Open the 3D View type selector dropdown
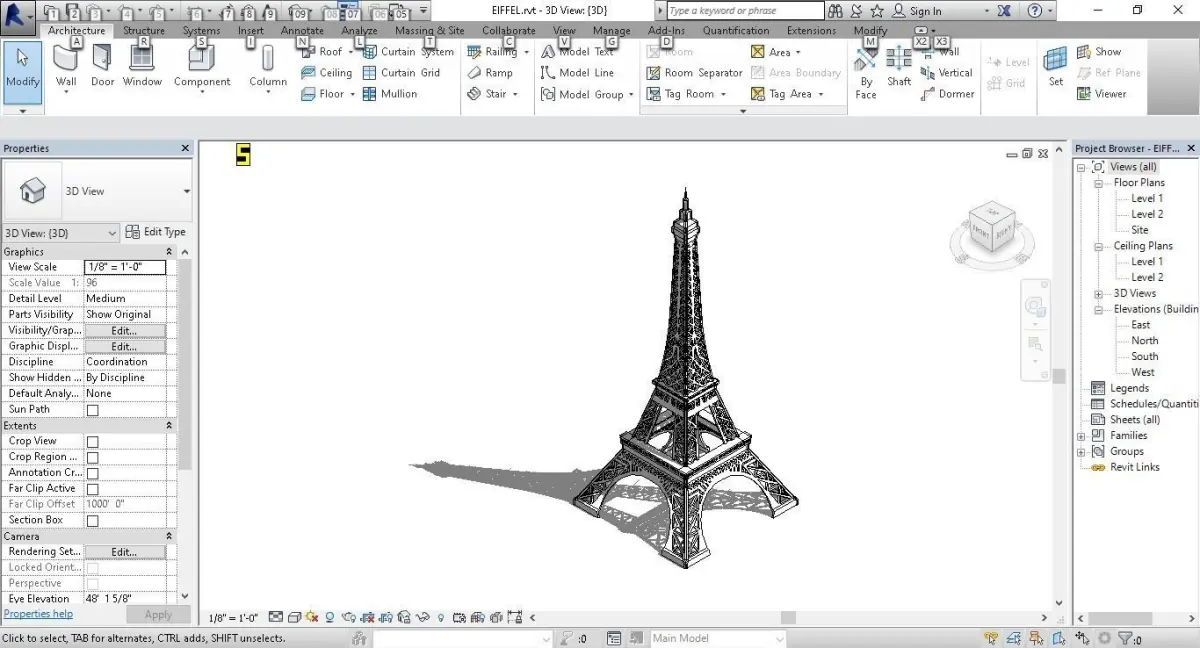 click(x=186, y=192)
